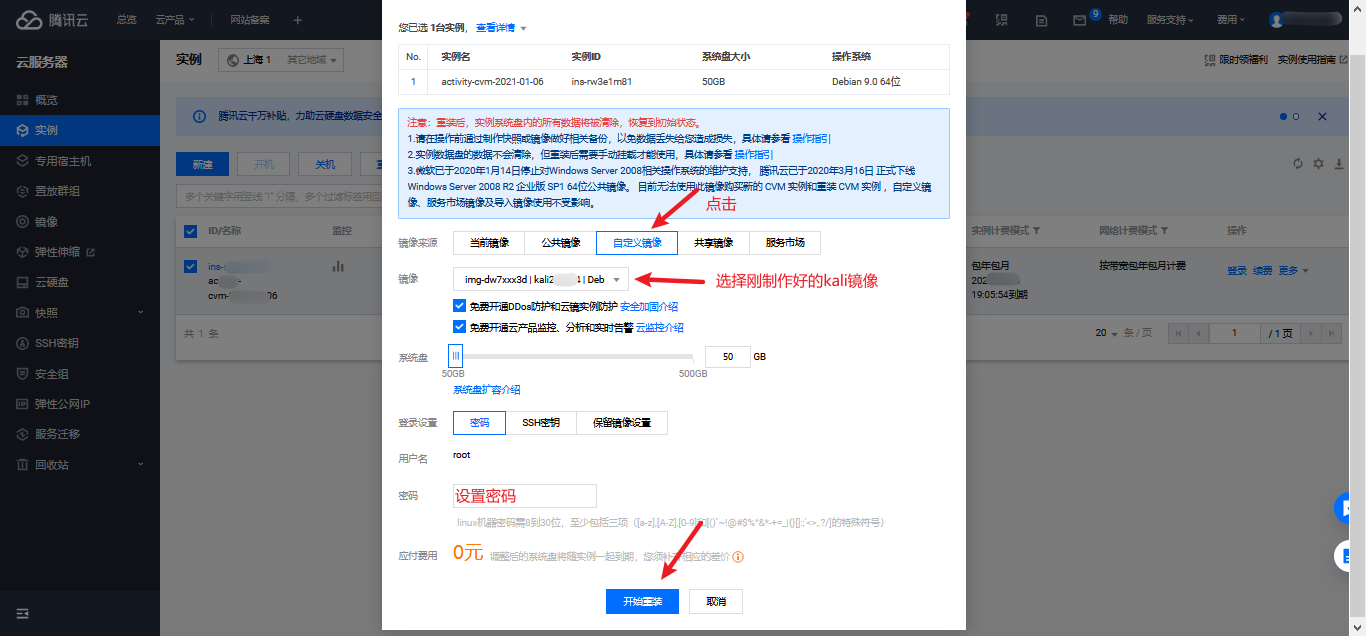This screenshot has height=636, width=1366.
Task: Open the table settings gear icon
Action: coord(1319,164)
